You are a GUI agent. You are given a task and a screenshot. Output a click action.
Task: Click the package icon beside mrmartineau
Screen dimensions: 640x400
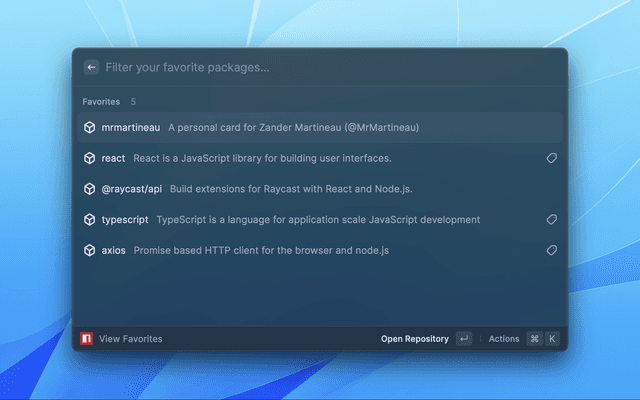point(89,128)
